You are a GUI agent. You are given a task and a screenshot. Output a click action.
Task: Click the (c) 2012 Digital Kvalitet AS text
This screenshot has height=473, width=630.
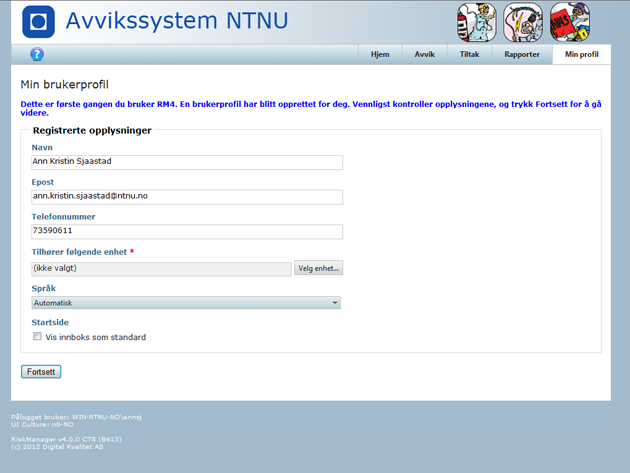[x=57, y=446]
